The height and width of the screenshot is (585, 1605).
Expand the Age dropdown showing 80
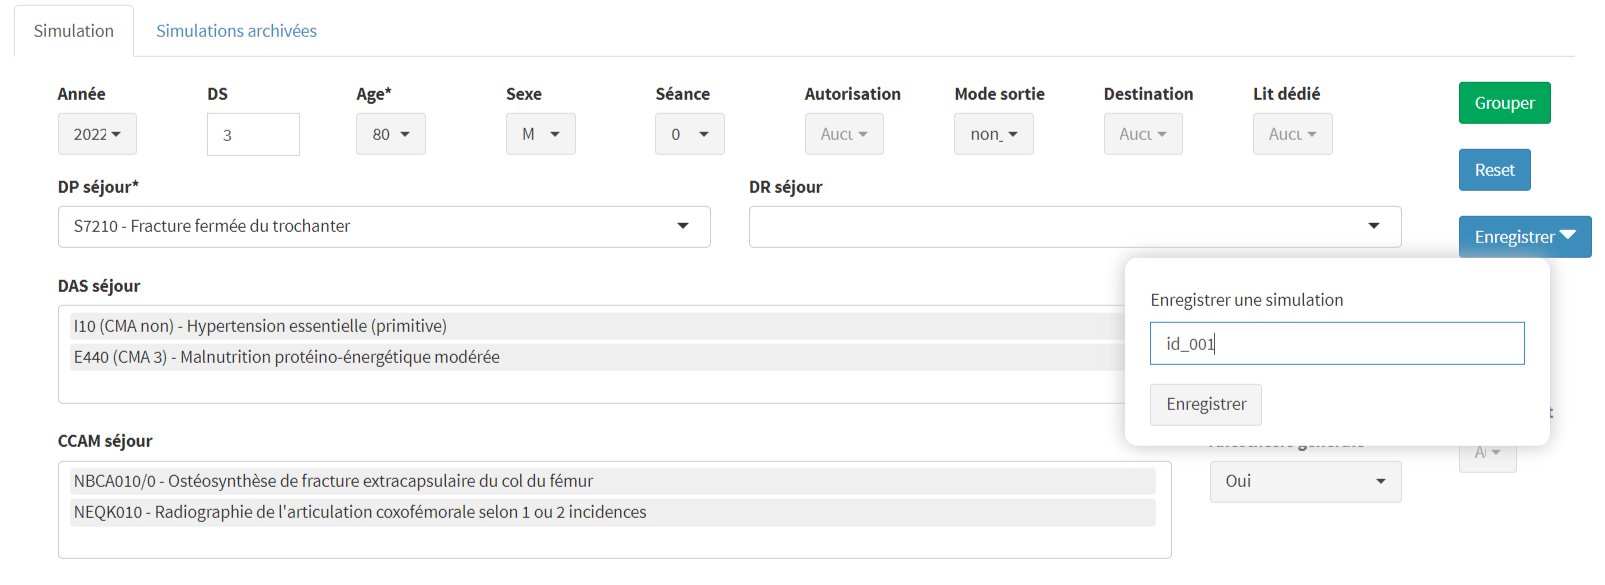click(391, 134)
